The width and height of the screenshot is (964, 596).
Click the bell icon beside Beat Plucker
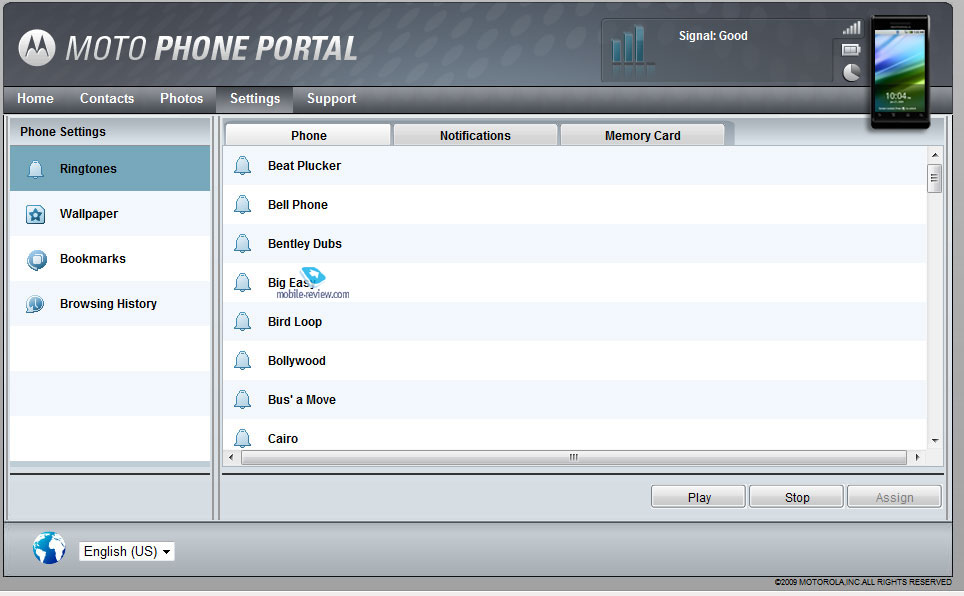243,165
